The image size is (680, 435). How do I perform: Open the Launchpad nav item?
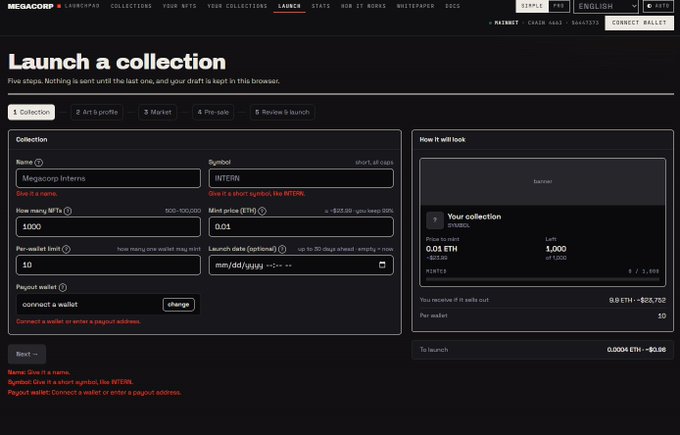(x=82, y=6)
